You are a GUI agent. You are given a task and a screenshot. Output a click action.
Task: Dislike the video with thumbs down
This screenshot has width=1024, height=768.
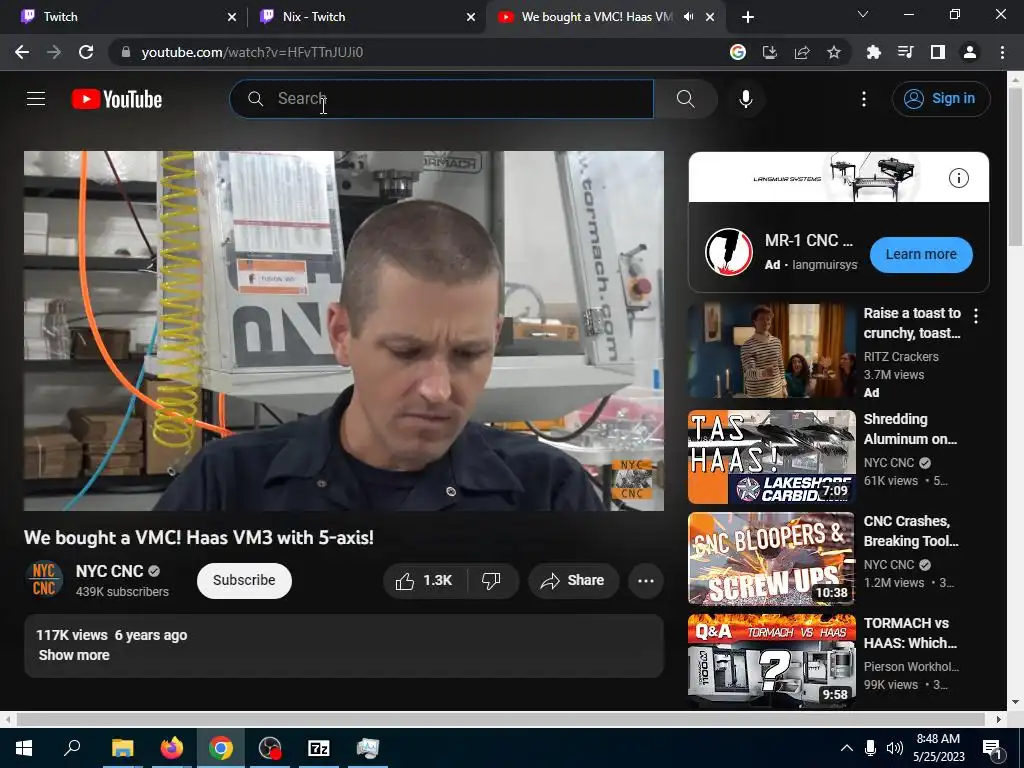[x=492, y=580]
